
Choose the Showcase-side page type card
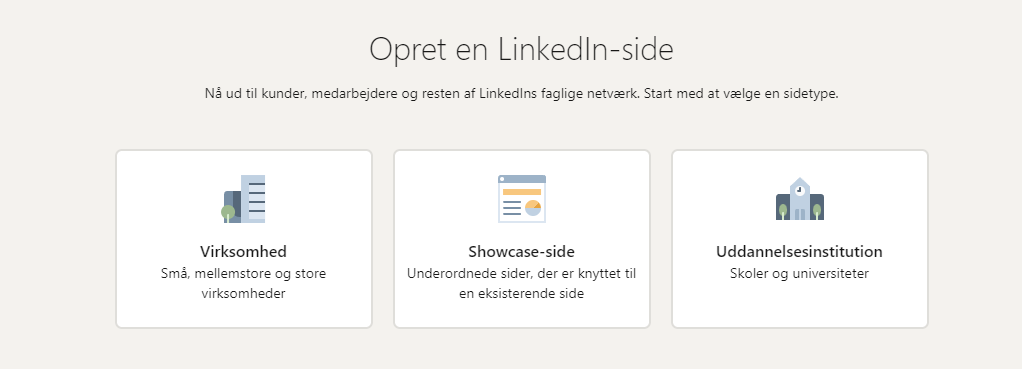(521, 239)
